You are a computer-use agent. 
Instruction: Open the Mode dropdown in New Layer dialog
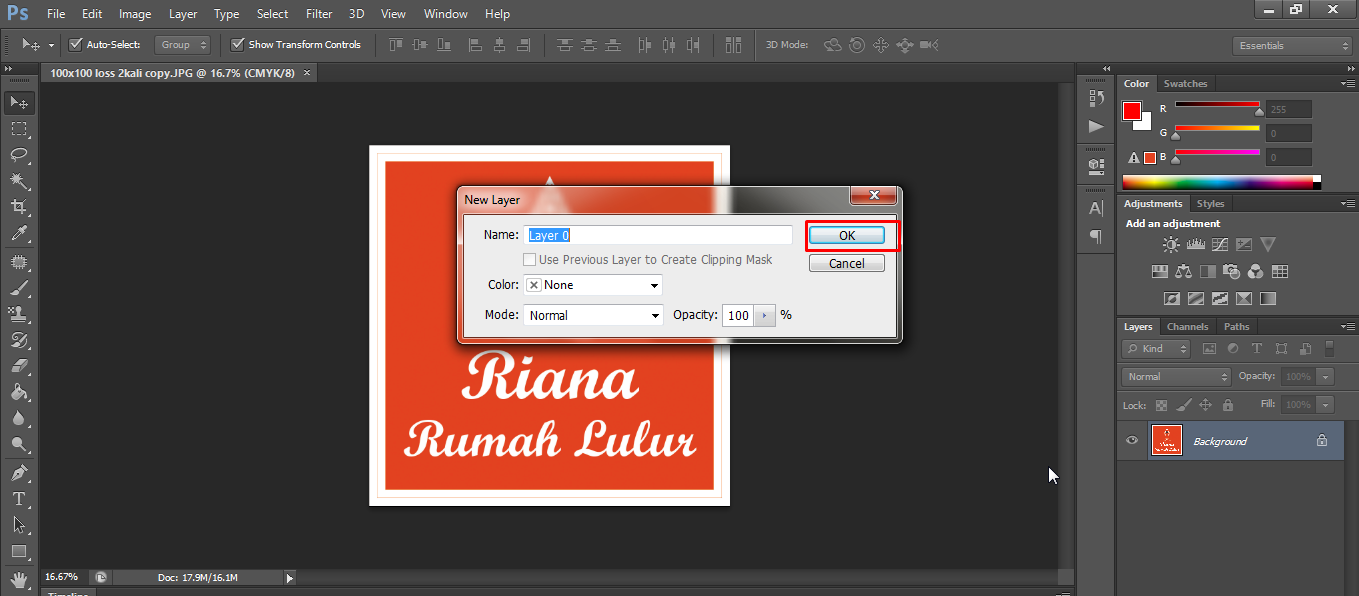592,314
